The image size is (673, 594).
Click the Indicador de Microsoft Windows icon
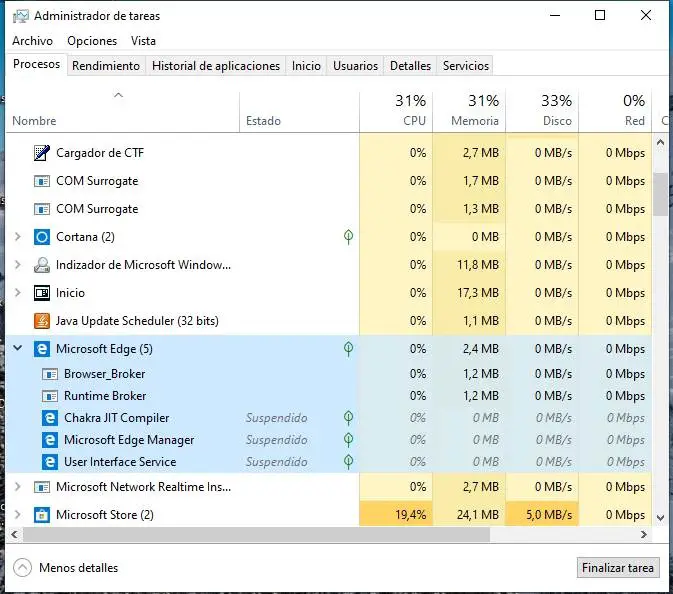coord(42,265)
